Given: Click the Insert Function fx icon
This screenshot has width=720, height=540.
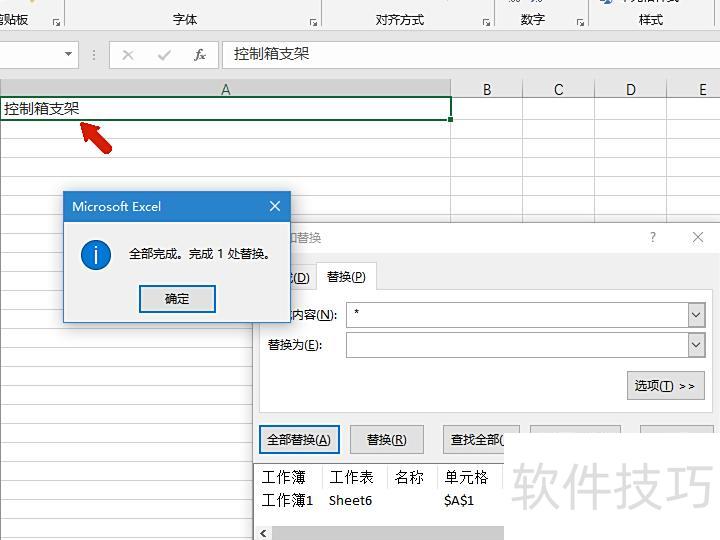Looking at the screenshot, I should click(x=200, y=55).
